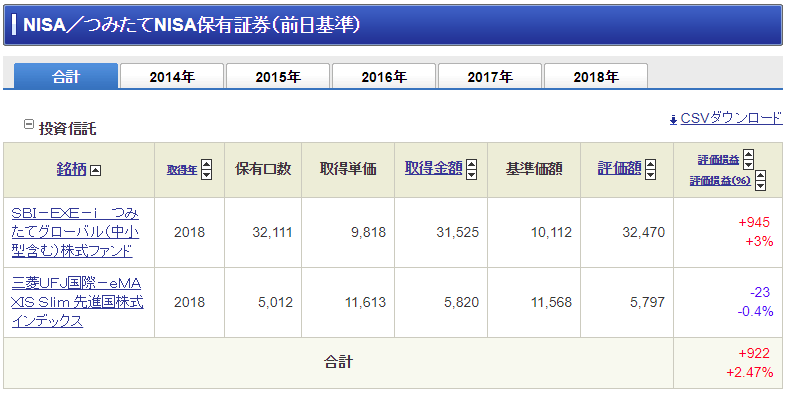Select acquisition amount 5,820
Image resolution: width=797 pixels, height=394 pixels.
click(x=461, y=302)
